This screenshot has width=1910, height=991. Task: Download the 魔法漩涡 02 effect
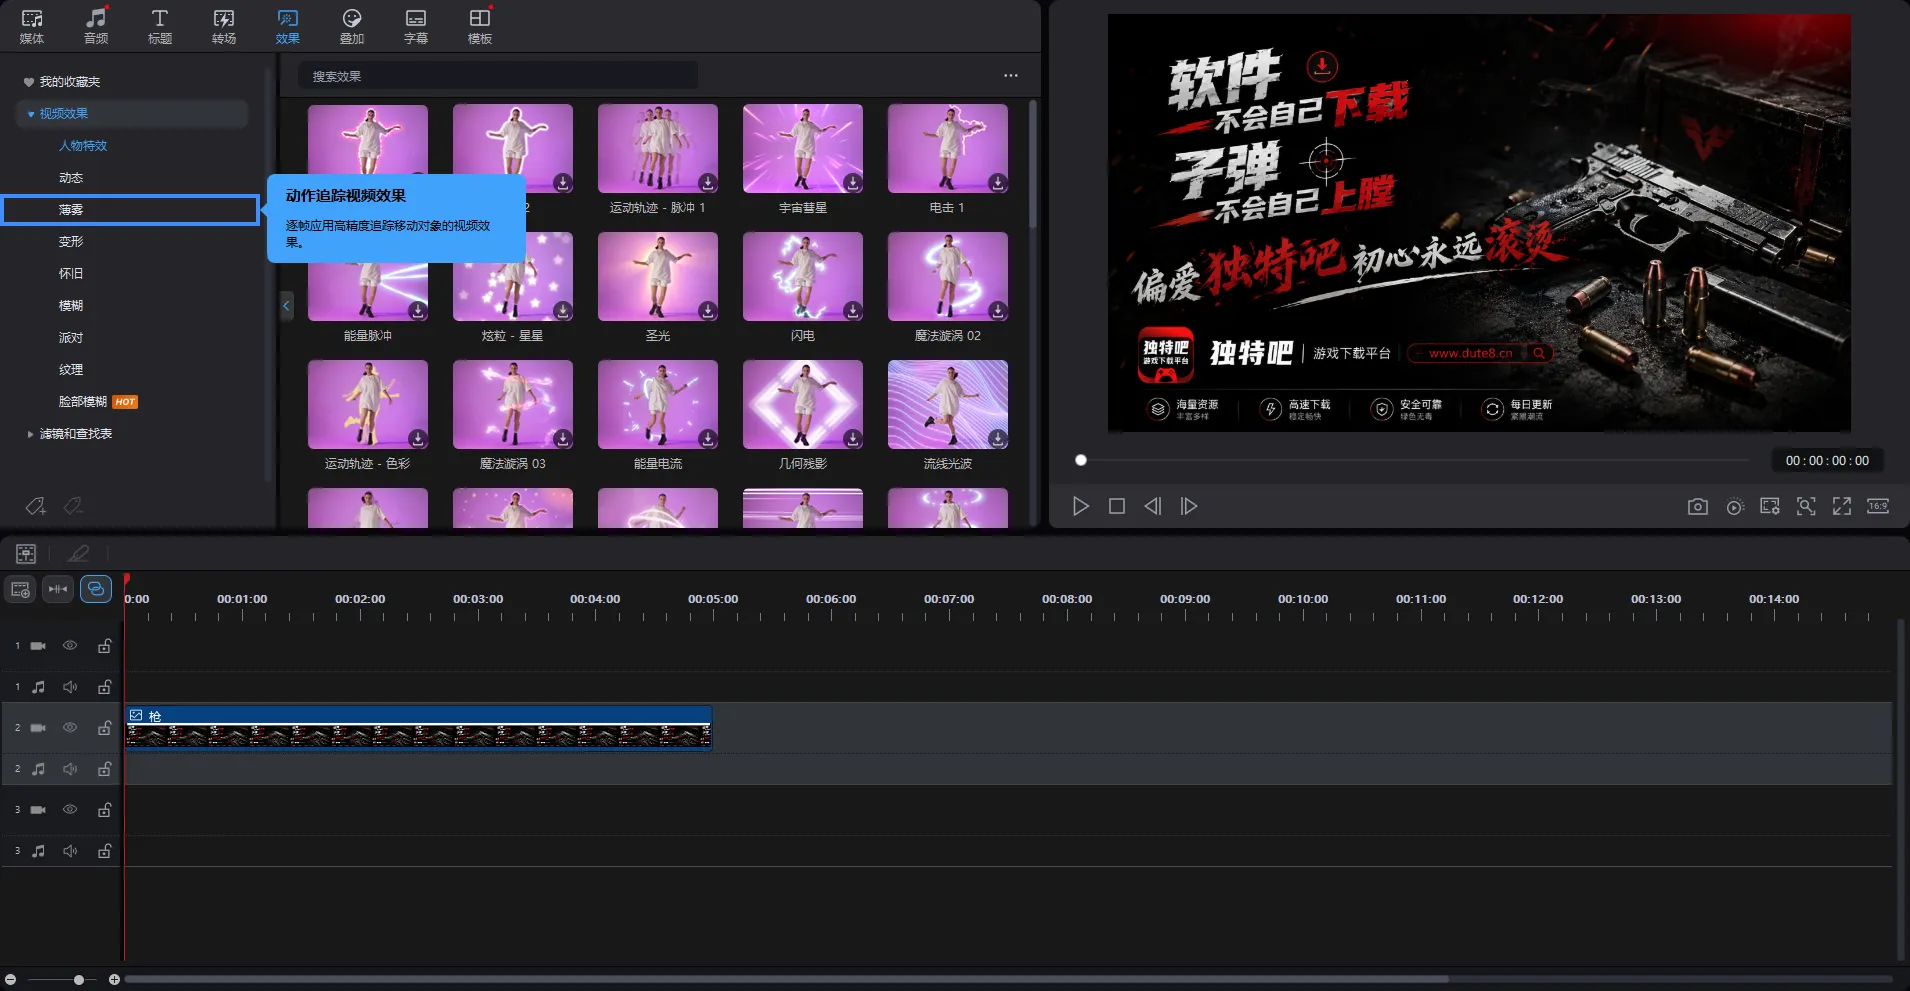[x=998, y=311]
